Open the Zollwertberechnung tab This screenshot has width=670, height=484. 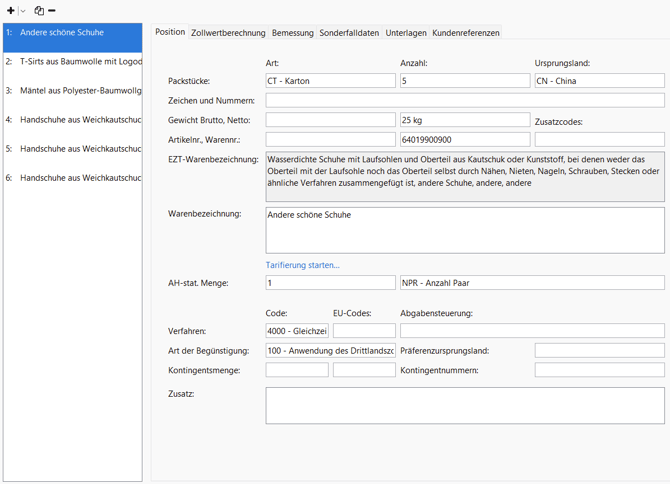[228, 33]
